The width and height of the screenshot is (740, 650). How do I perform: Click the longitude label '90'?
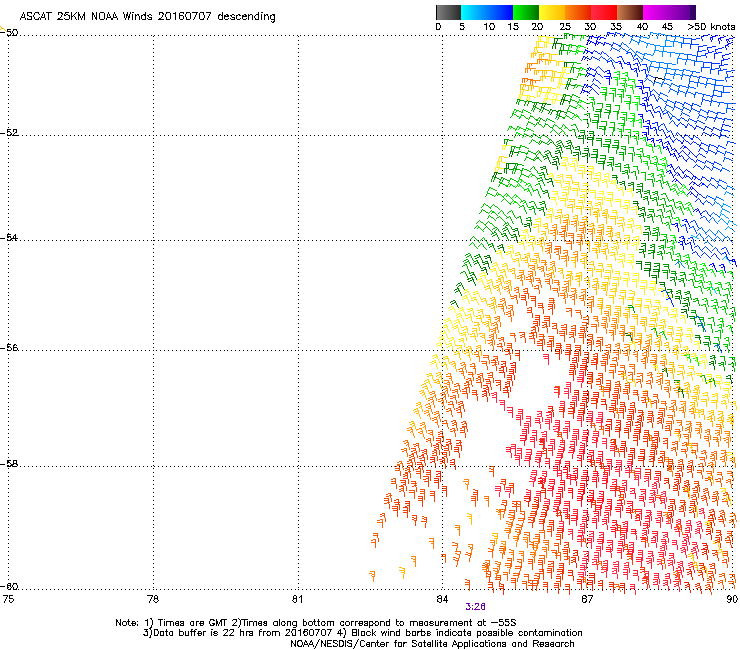[732, 599]
